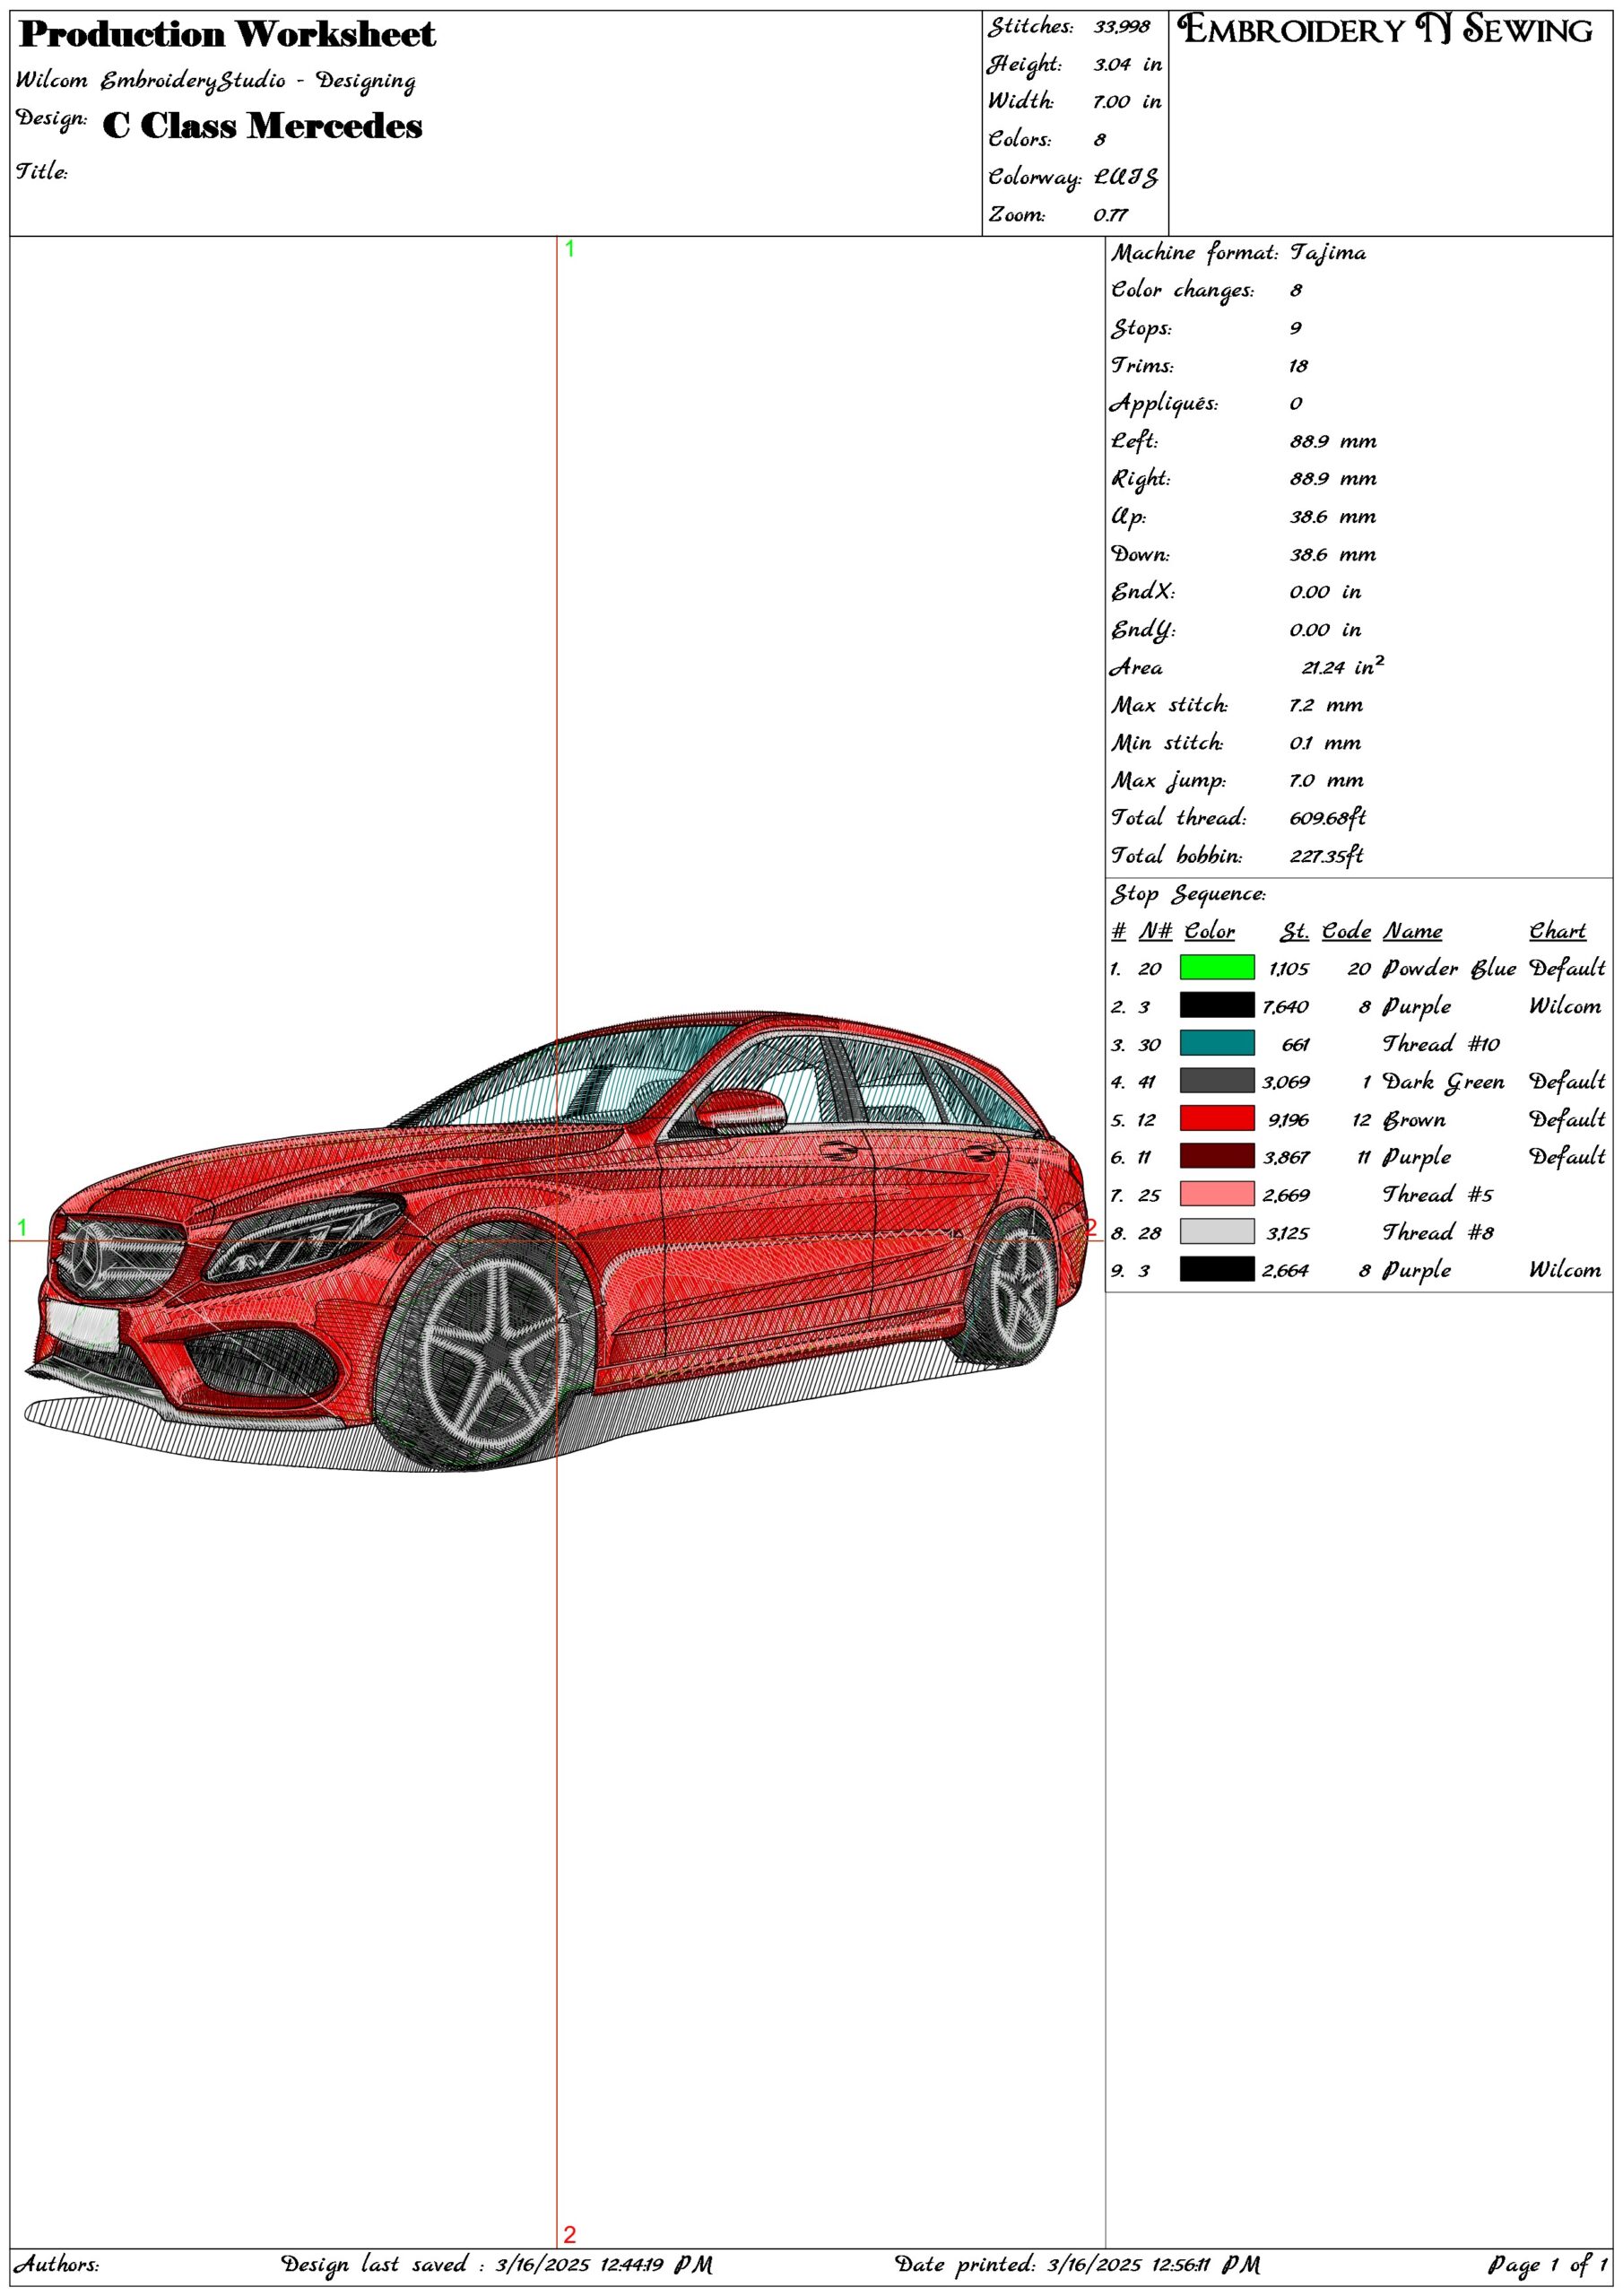Click the pink swatch for Thread #5
Viewport: 1623px width, 2296px height.
pos(1216,1194)
